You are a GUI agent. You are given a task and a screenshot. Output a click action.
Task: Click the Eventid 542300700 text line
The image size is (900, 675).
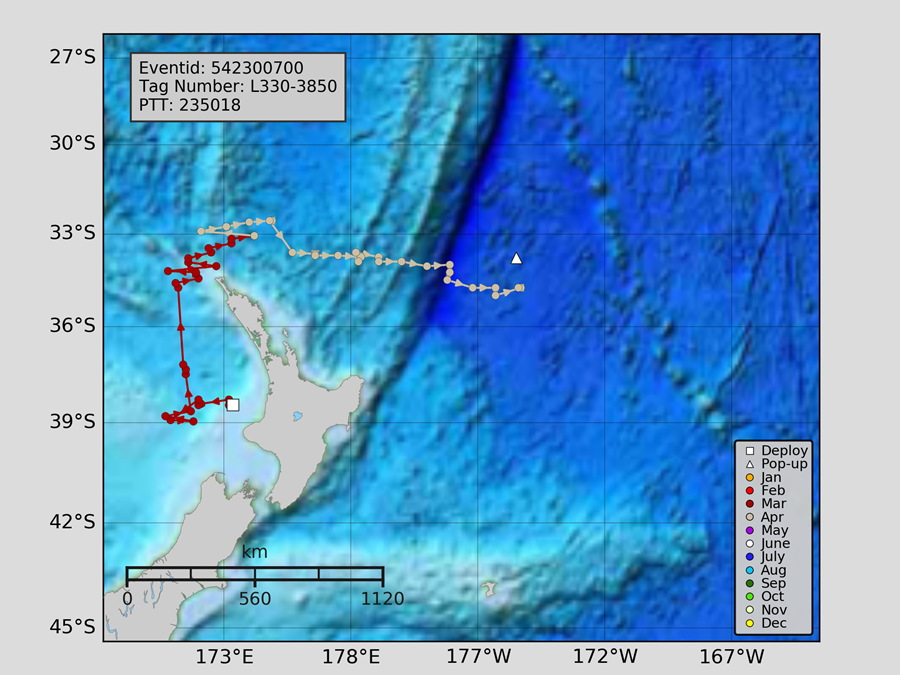(x=221, y=68)
